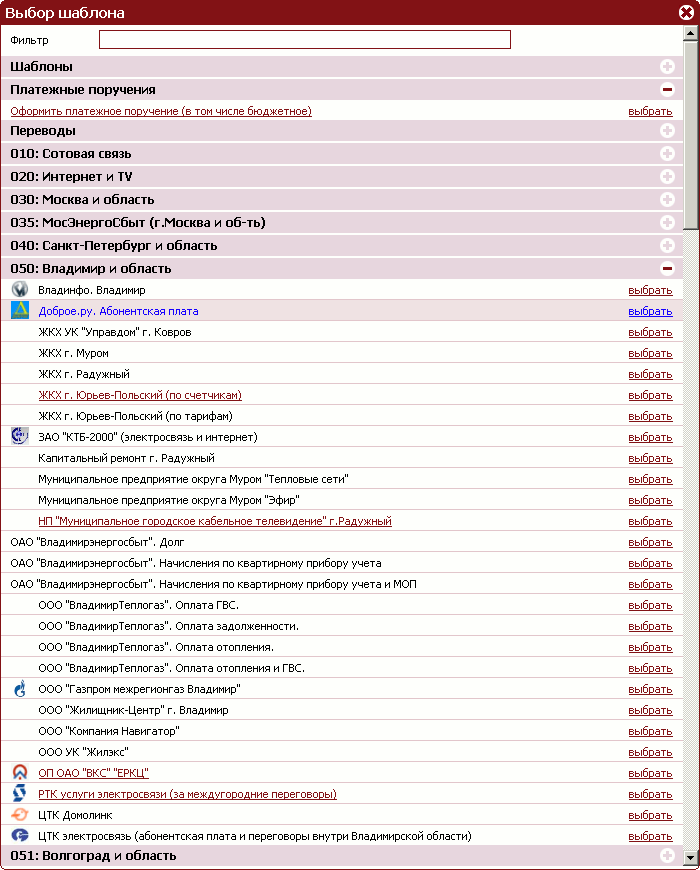Click the Газпром межрегионгаз flame icon
700x870 pixels.
pos(20,689)
